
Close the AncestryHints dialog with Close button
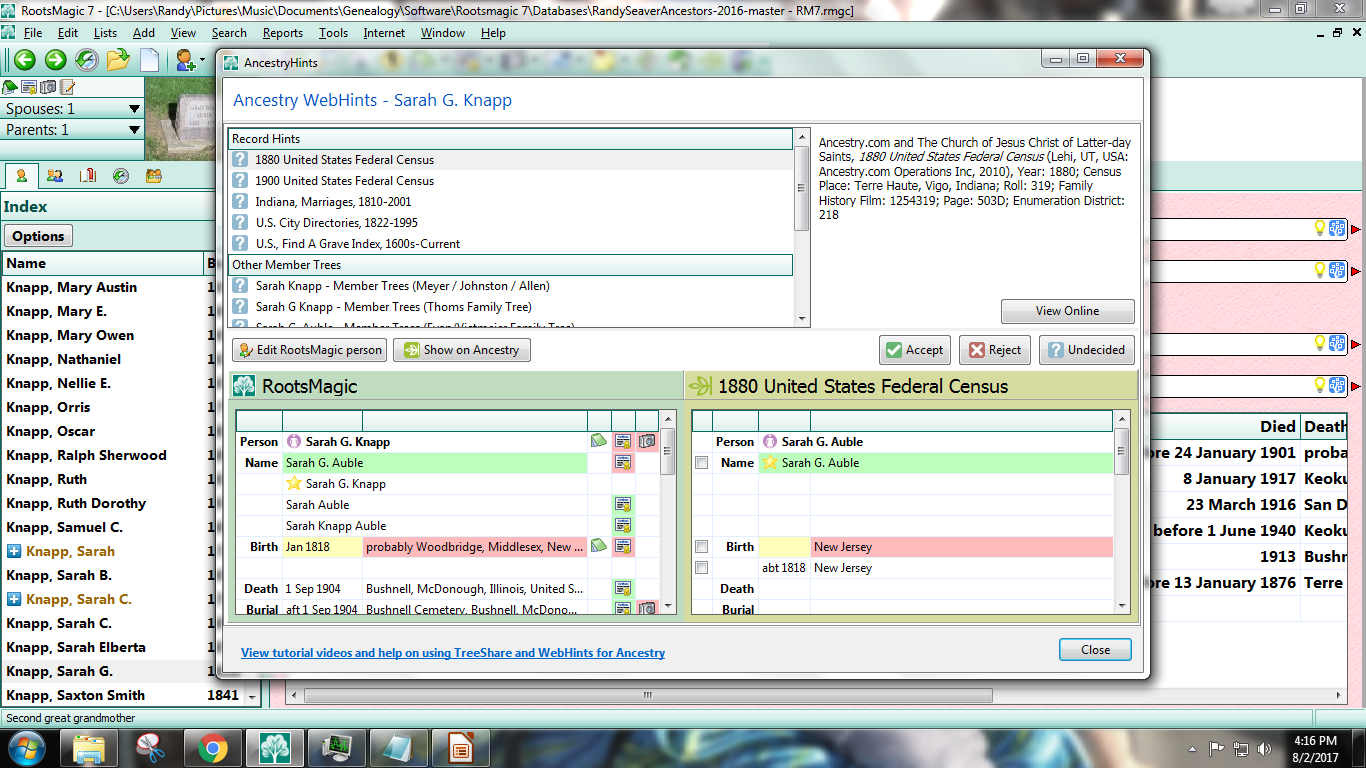[1095, 650]
